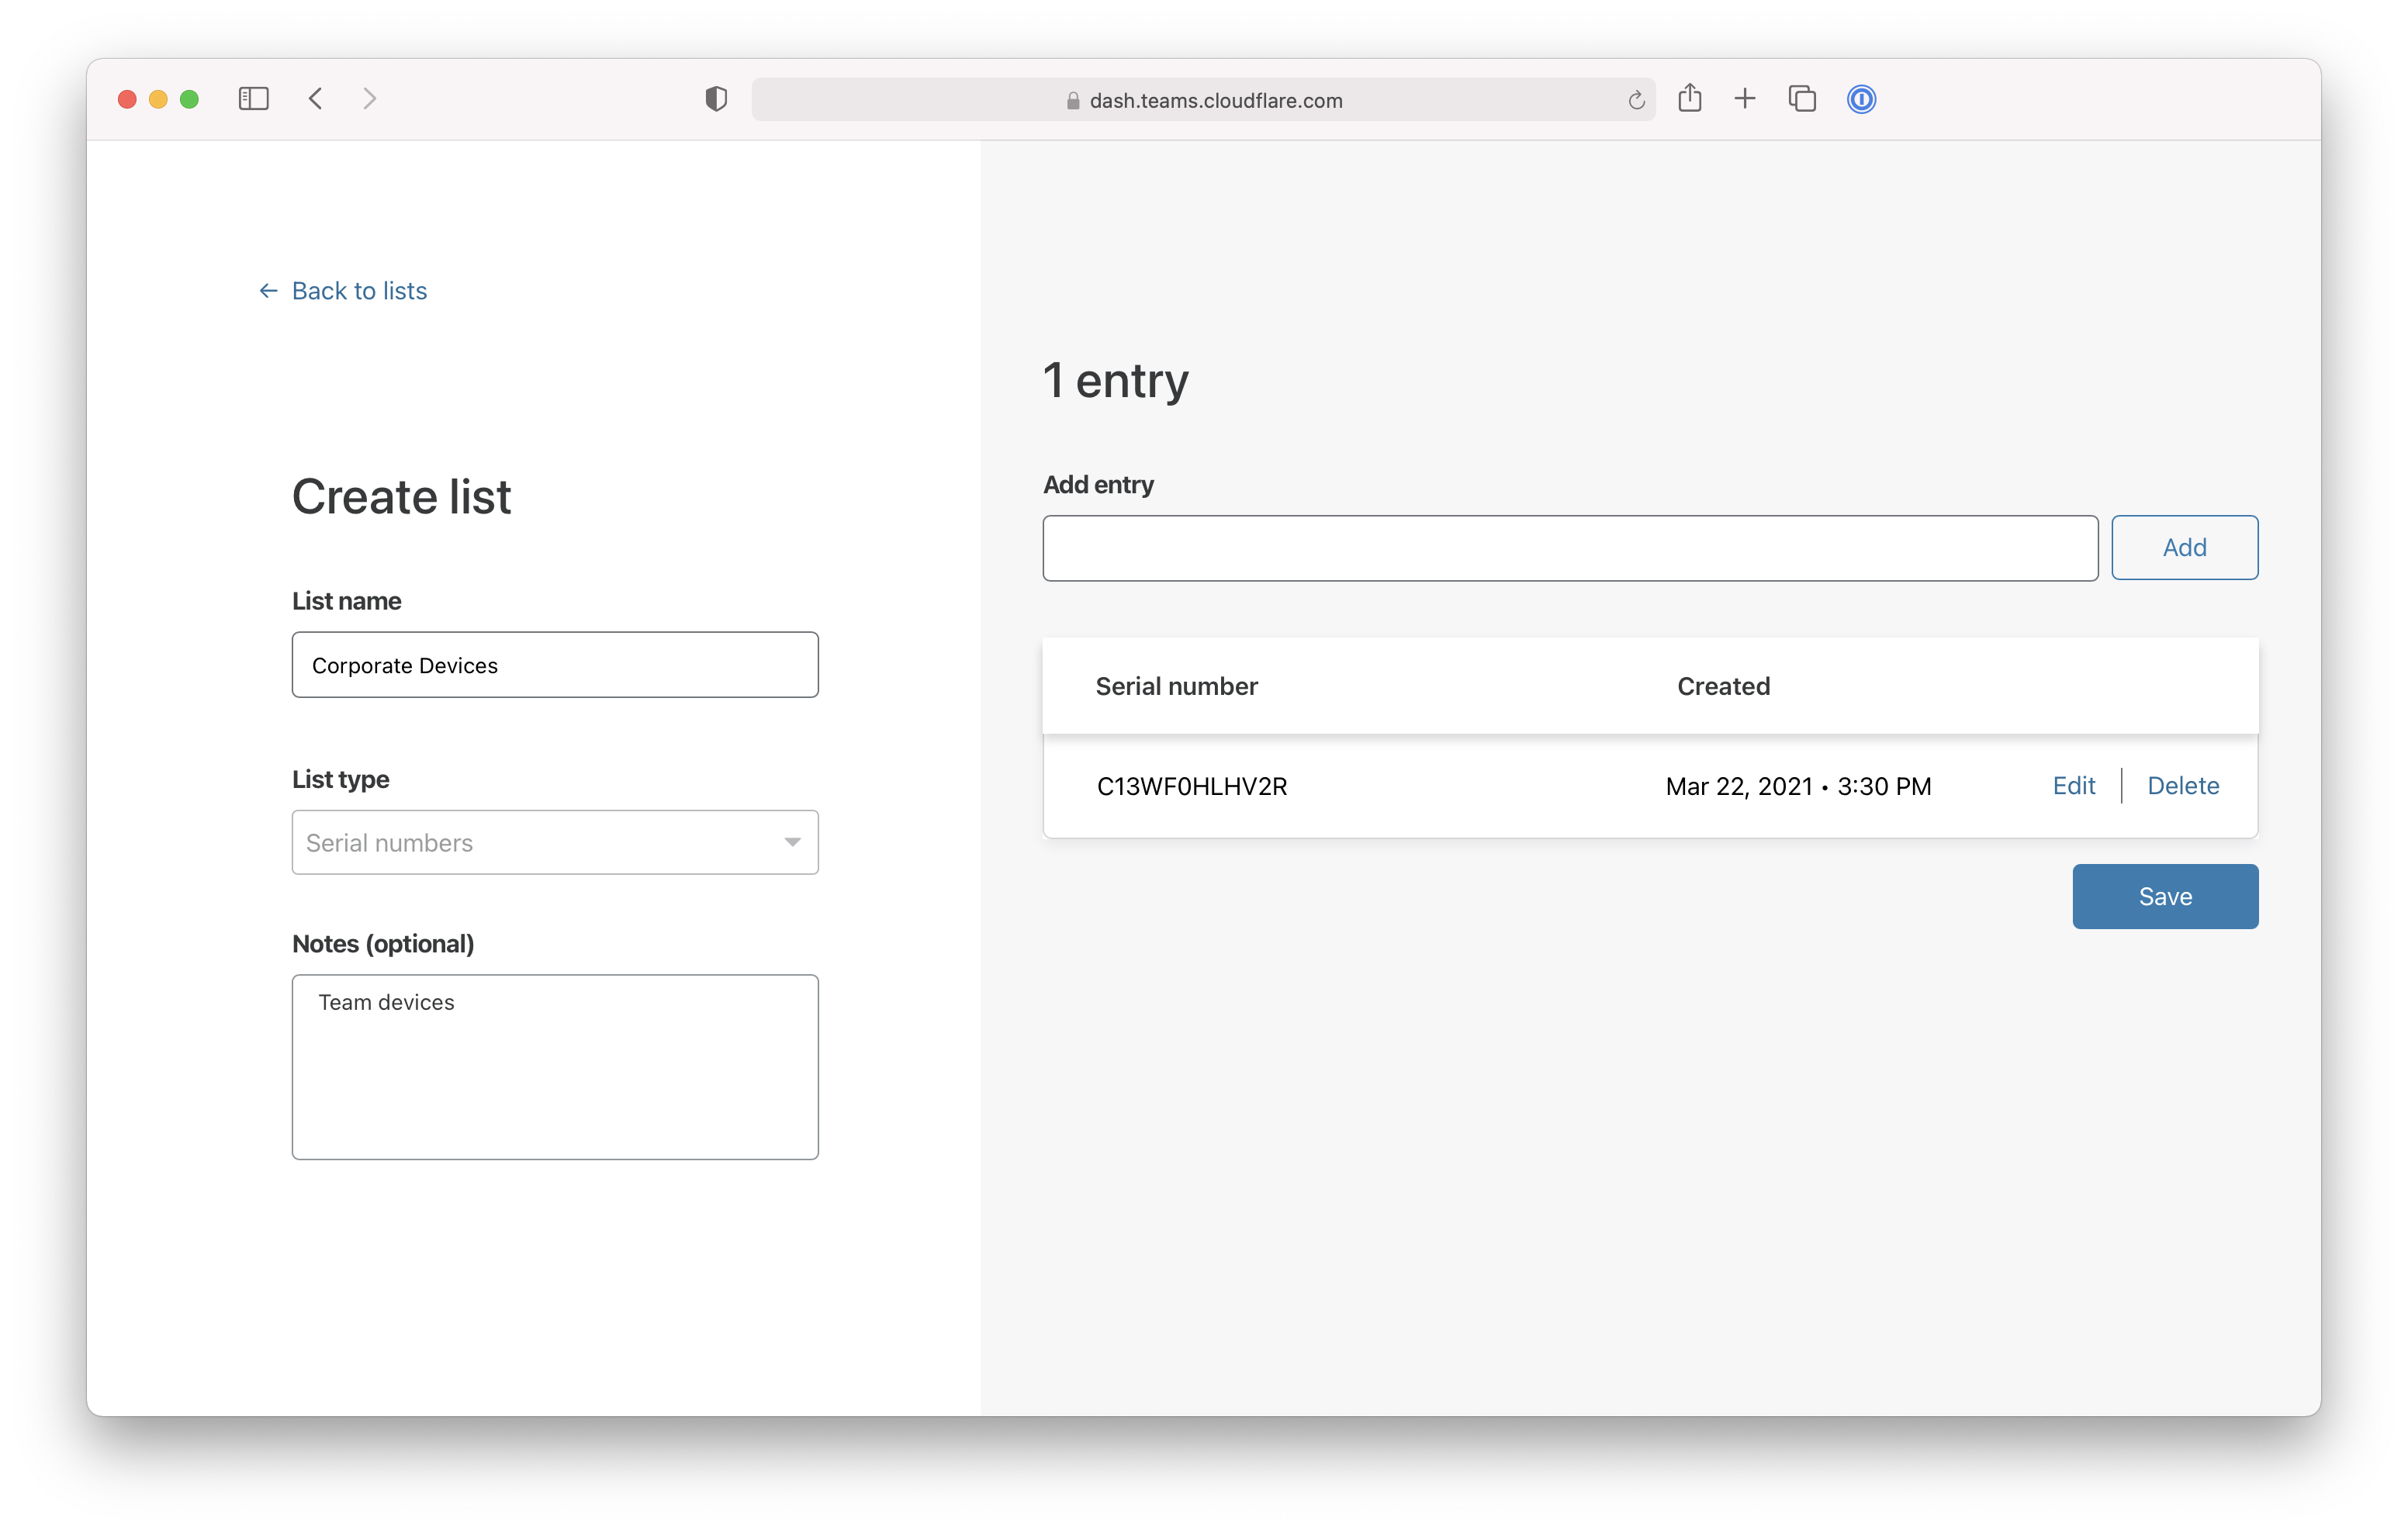The height and width of the screenshot is (1531, 2408).
Task: Open a new tab with plus icon
Action: 1745,99
